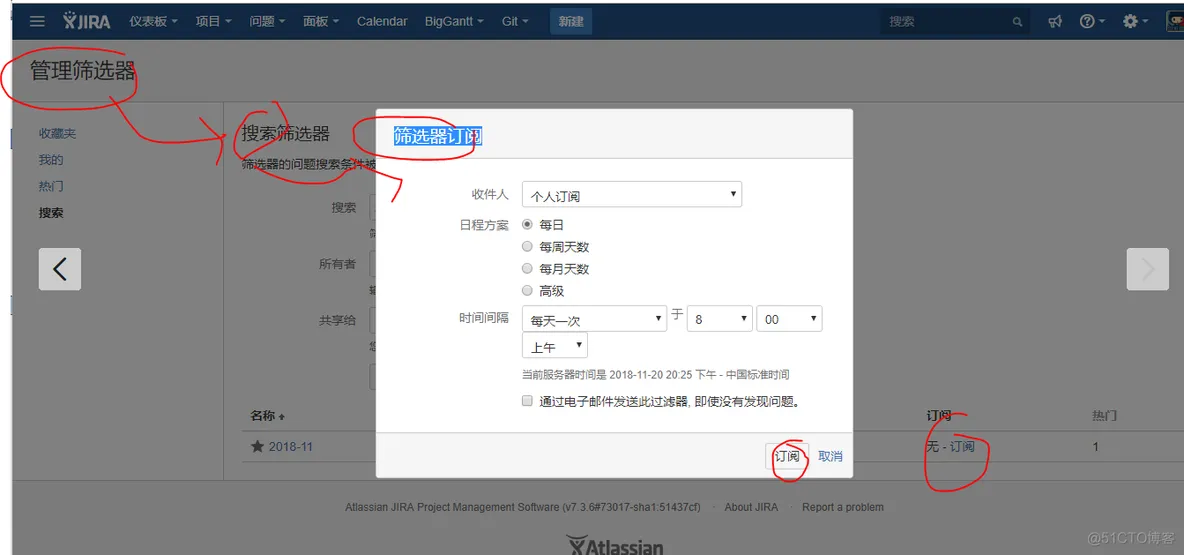This screenshot has width=1184, height=555.
Task: Open the 每天一次 interval dropdown
Action: pos(594,319)
